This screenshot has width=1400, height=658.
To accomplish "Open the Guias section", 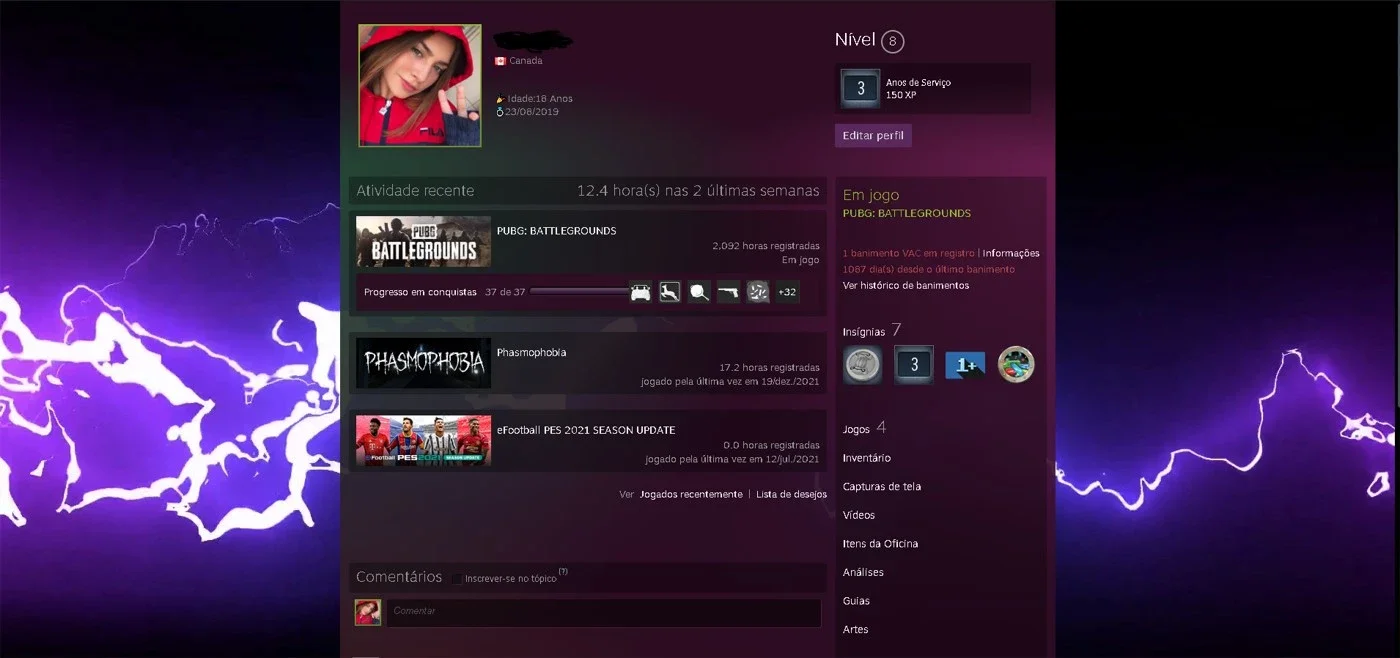I will (x=856, y=601).
